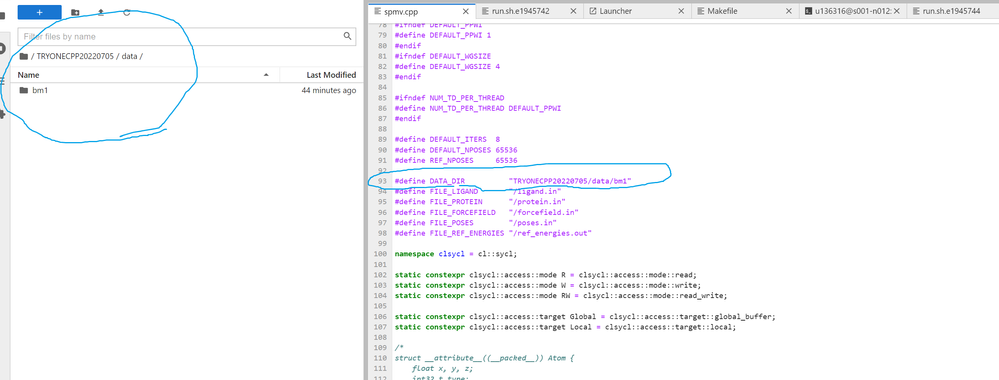Click the namespace clsycl line
Viewport: 999px width, 380px height.
click(x=456, y=253)
